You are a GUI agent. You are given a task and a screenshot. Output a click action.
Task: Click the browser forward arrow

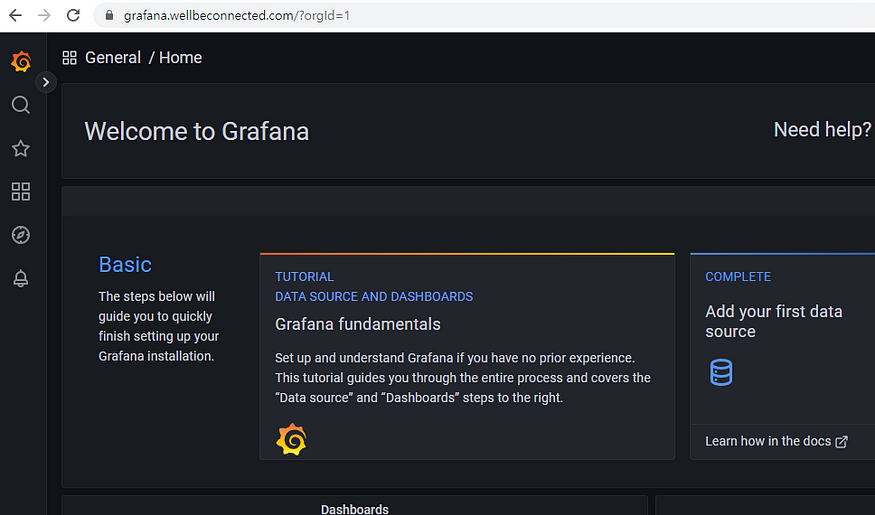44,15
